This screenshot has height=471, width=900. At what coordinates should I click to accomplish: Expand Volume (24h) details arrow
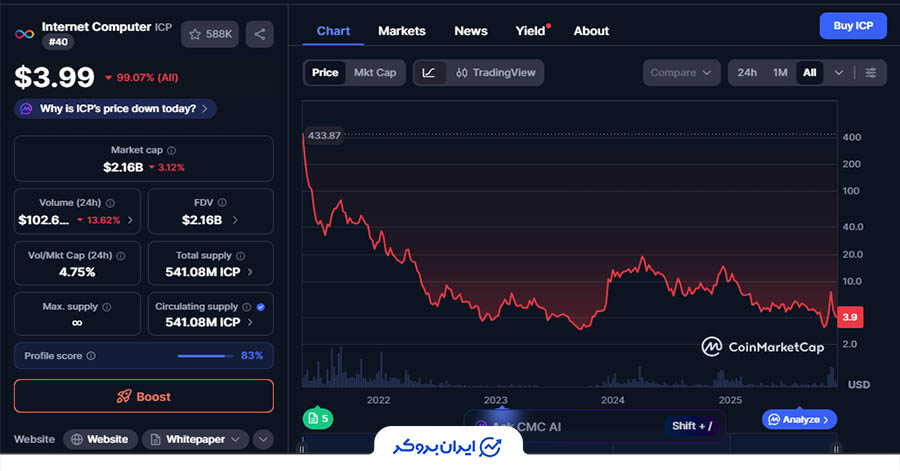click(x=130, y=220)
